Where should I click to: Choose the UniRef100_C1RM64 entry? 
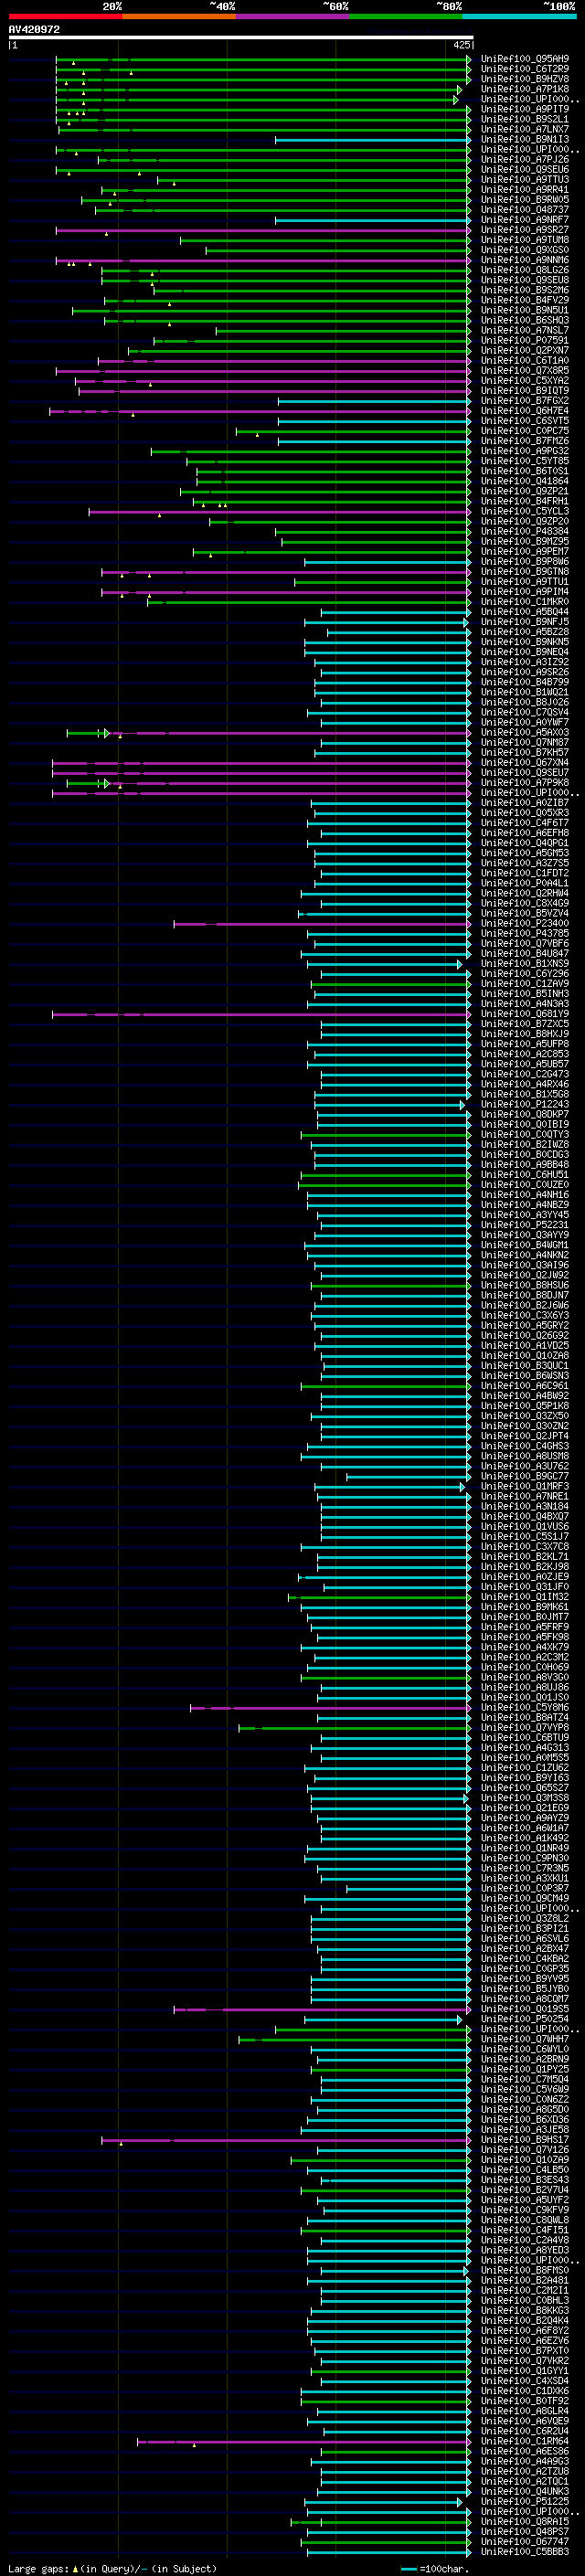point(524,2441)
